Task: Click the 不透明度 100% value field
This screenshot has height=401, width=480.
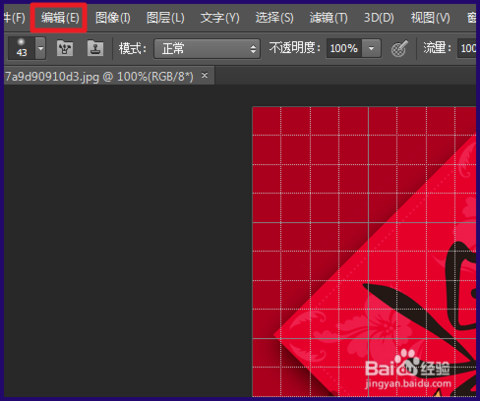Action: (x=344, y=49)
